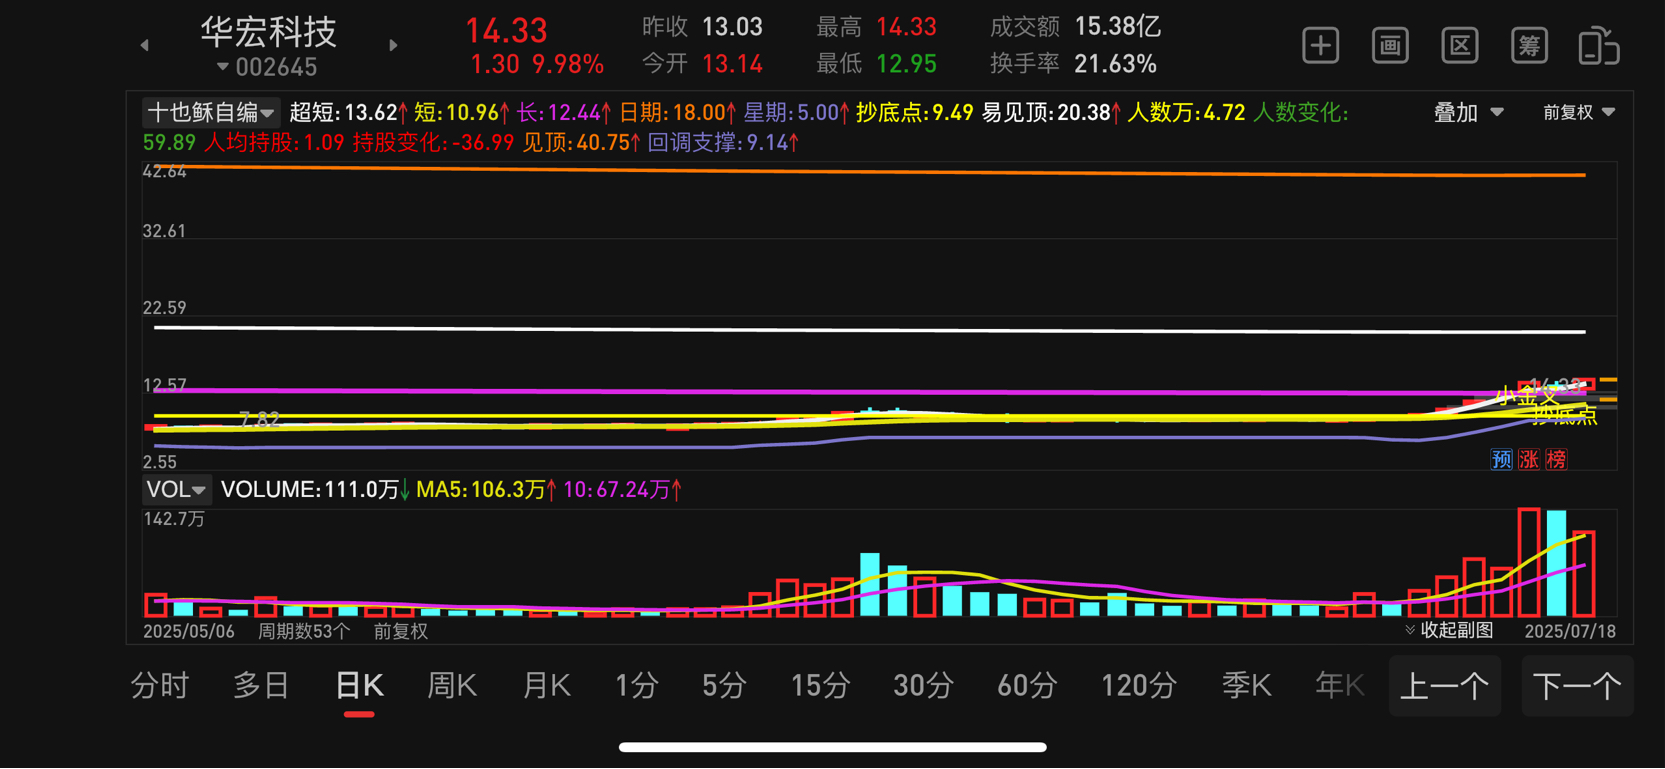Image resolution: width=1665 pixels, height=769 pixels.
Task: Open the range statistics 区 icon
Action: pos(1460,46)
